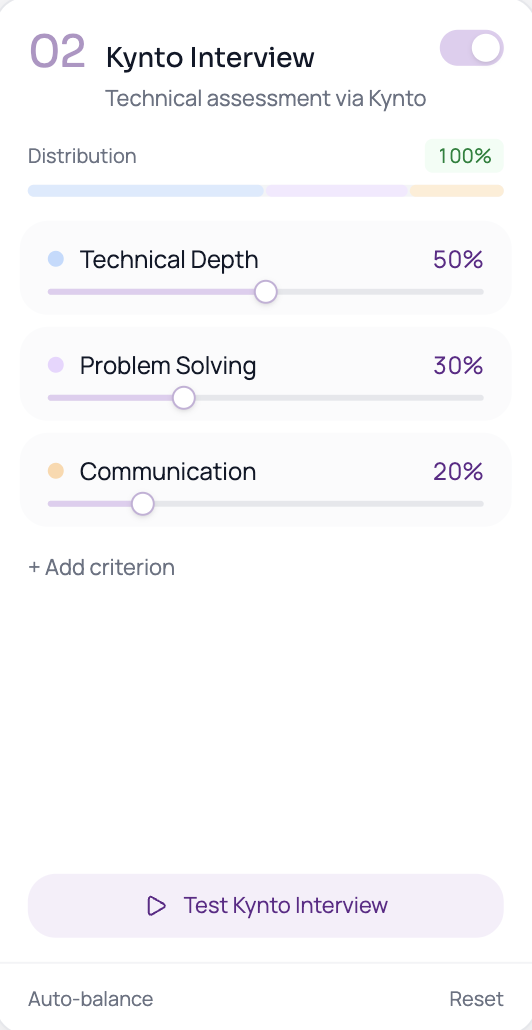Click the blue segment of the distribution bar
This screenshot has width=532, height=1030.
click(x=146, y=191)
